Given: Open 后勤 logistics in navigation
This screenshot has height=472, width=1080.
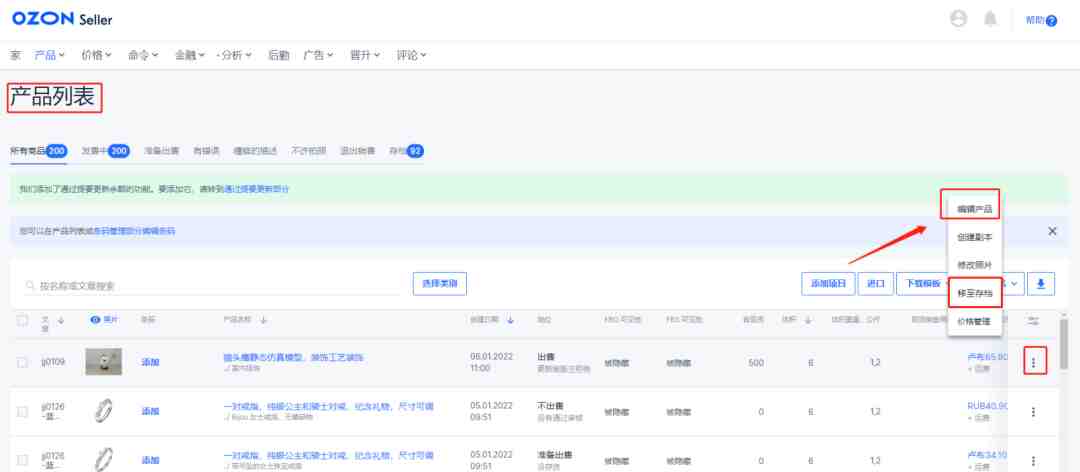Looking at the screenshot, I should click(278, 55).
